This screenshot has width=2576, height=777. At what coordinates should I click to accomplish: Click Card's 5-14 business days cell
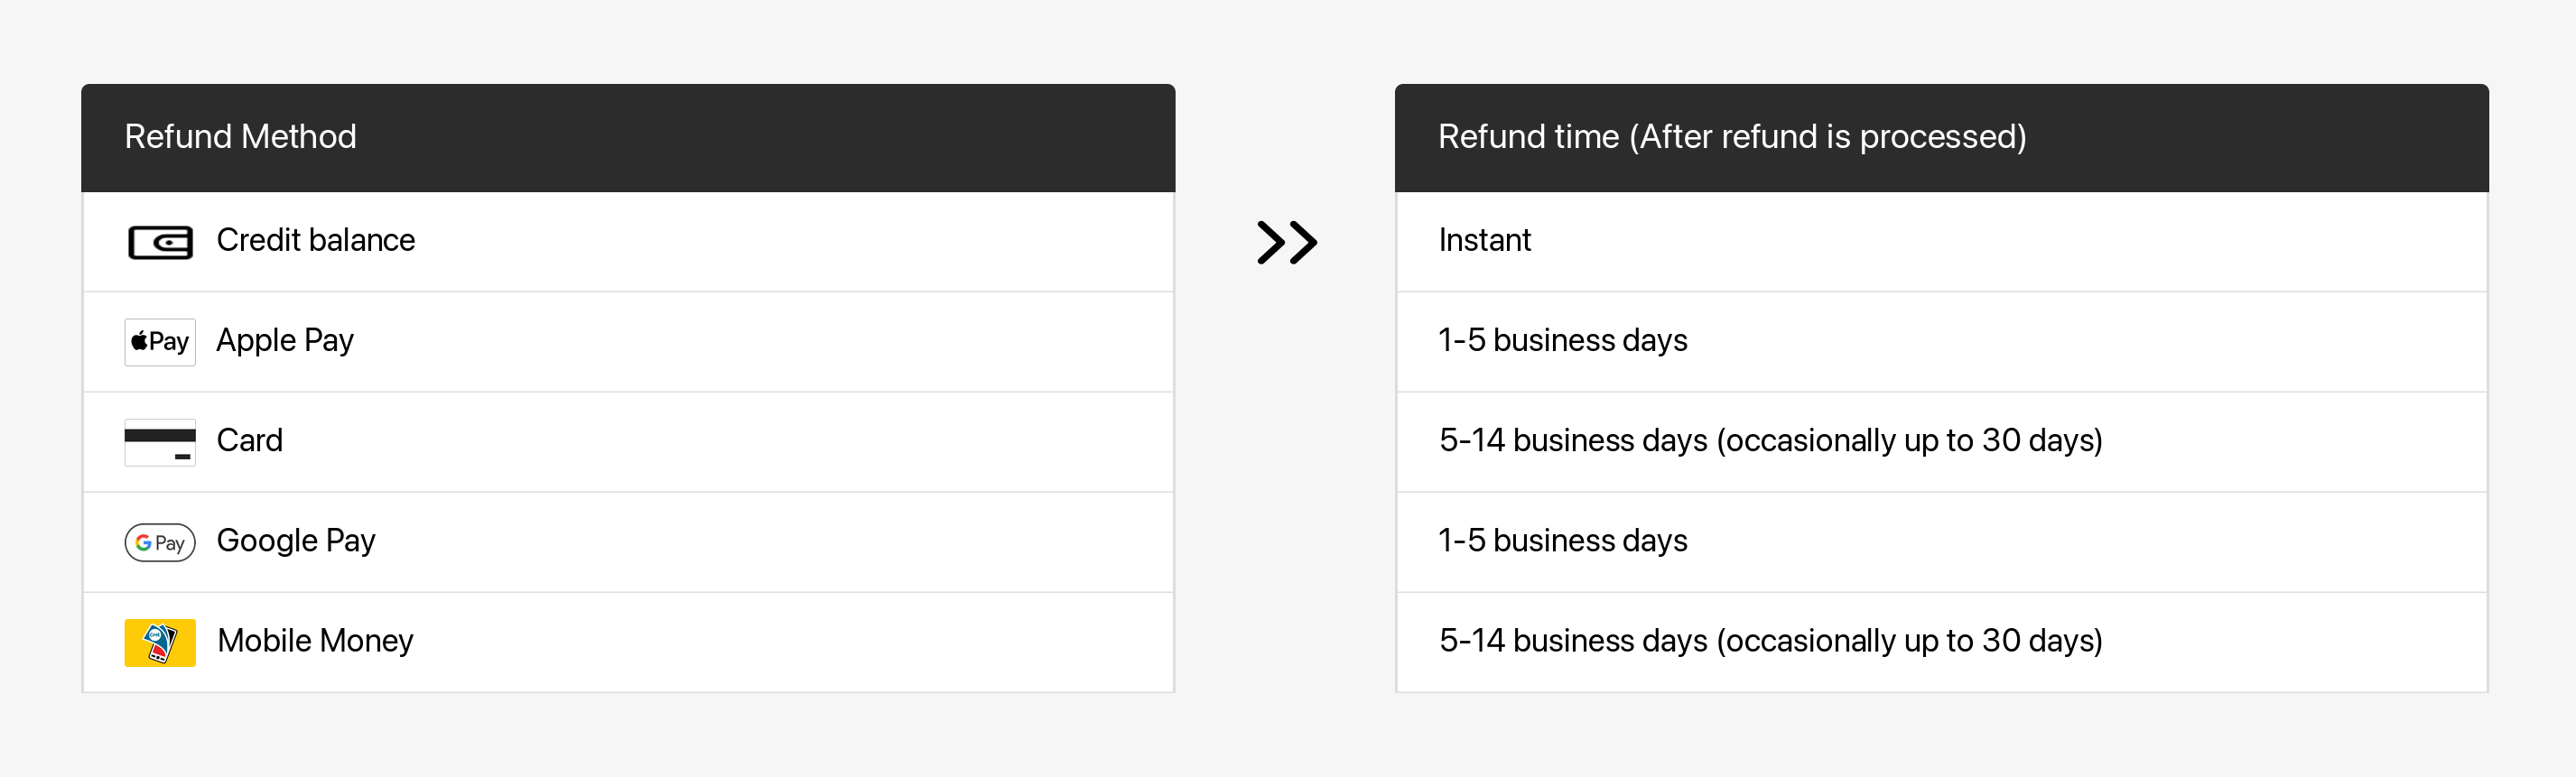[x=1941, y=442]
